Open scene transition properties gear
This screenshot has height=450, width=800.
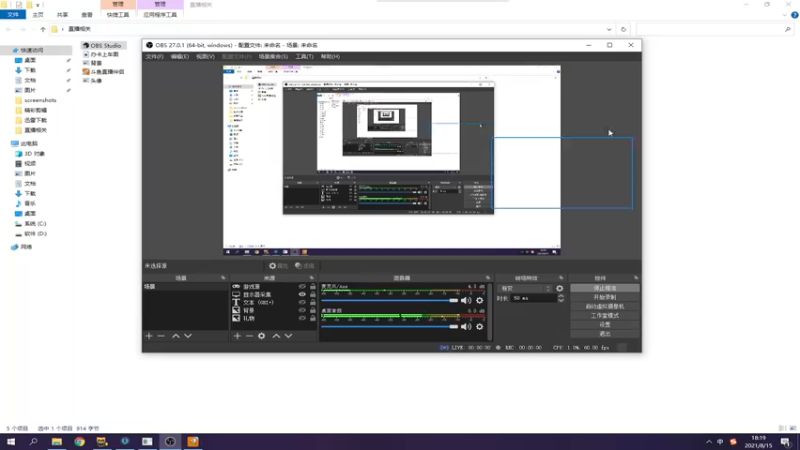(560, 288)
